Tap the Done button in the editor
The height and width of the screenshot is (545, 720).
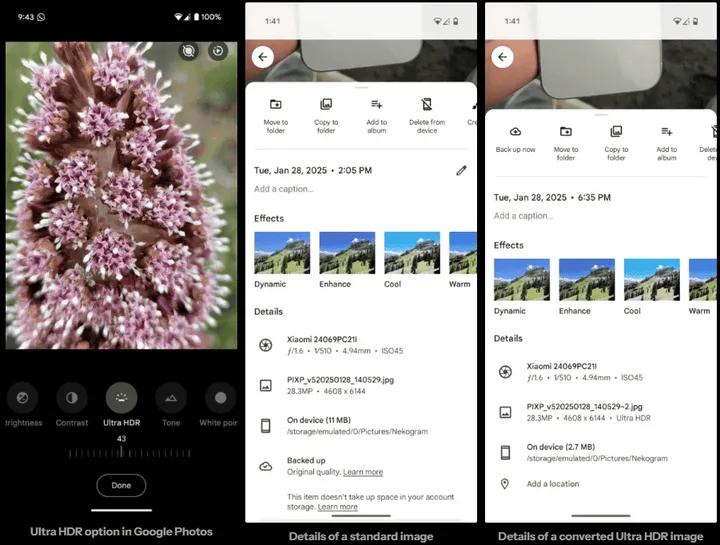pos(121,485)
